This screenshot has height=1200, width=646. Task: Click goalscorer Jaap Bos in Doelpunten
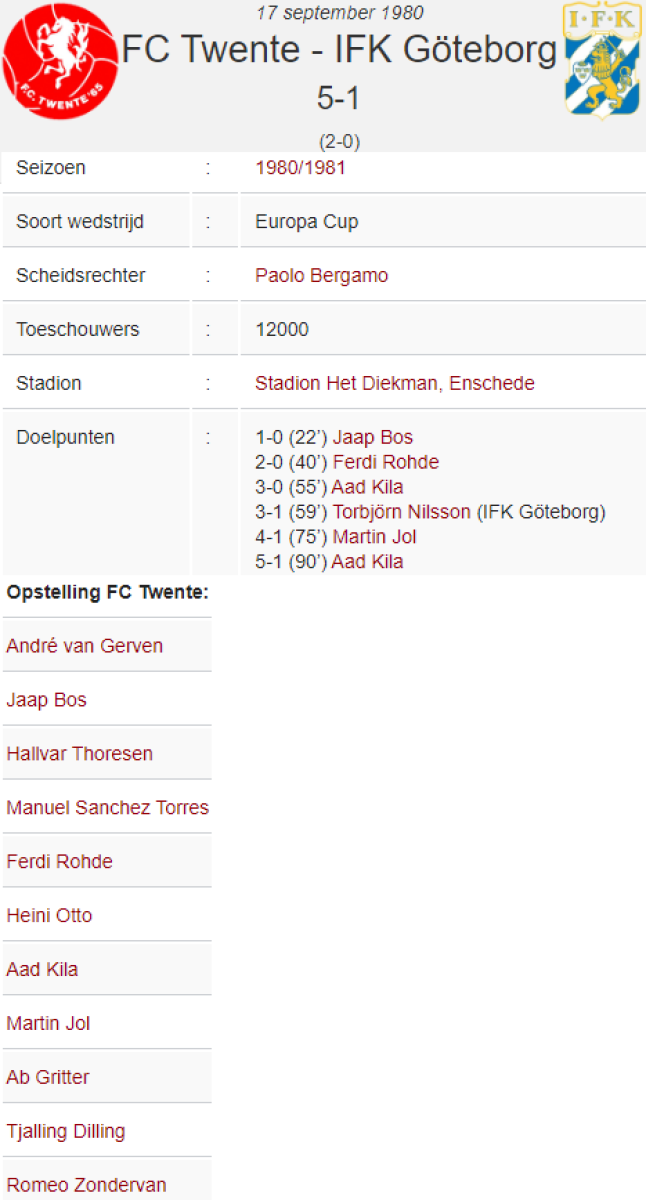coord(372,438)
